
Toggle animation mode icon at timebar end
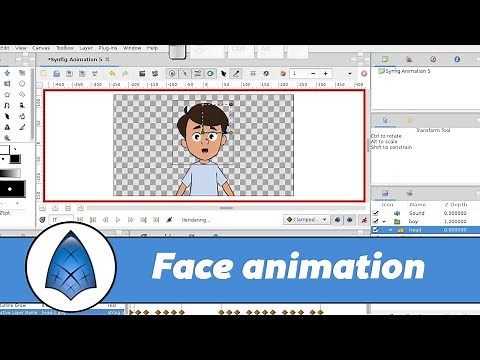coord(364,220)
